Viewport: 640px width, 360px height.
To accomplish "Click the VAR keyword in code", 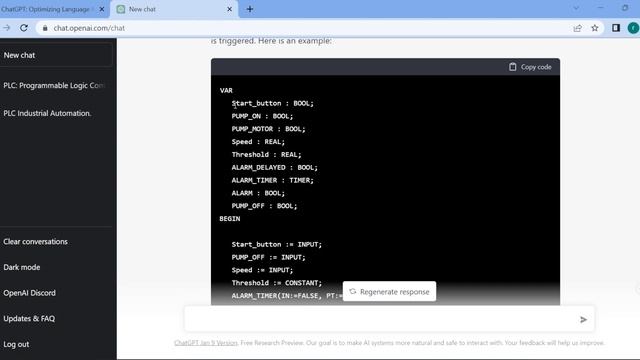I will point(226,91).
